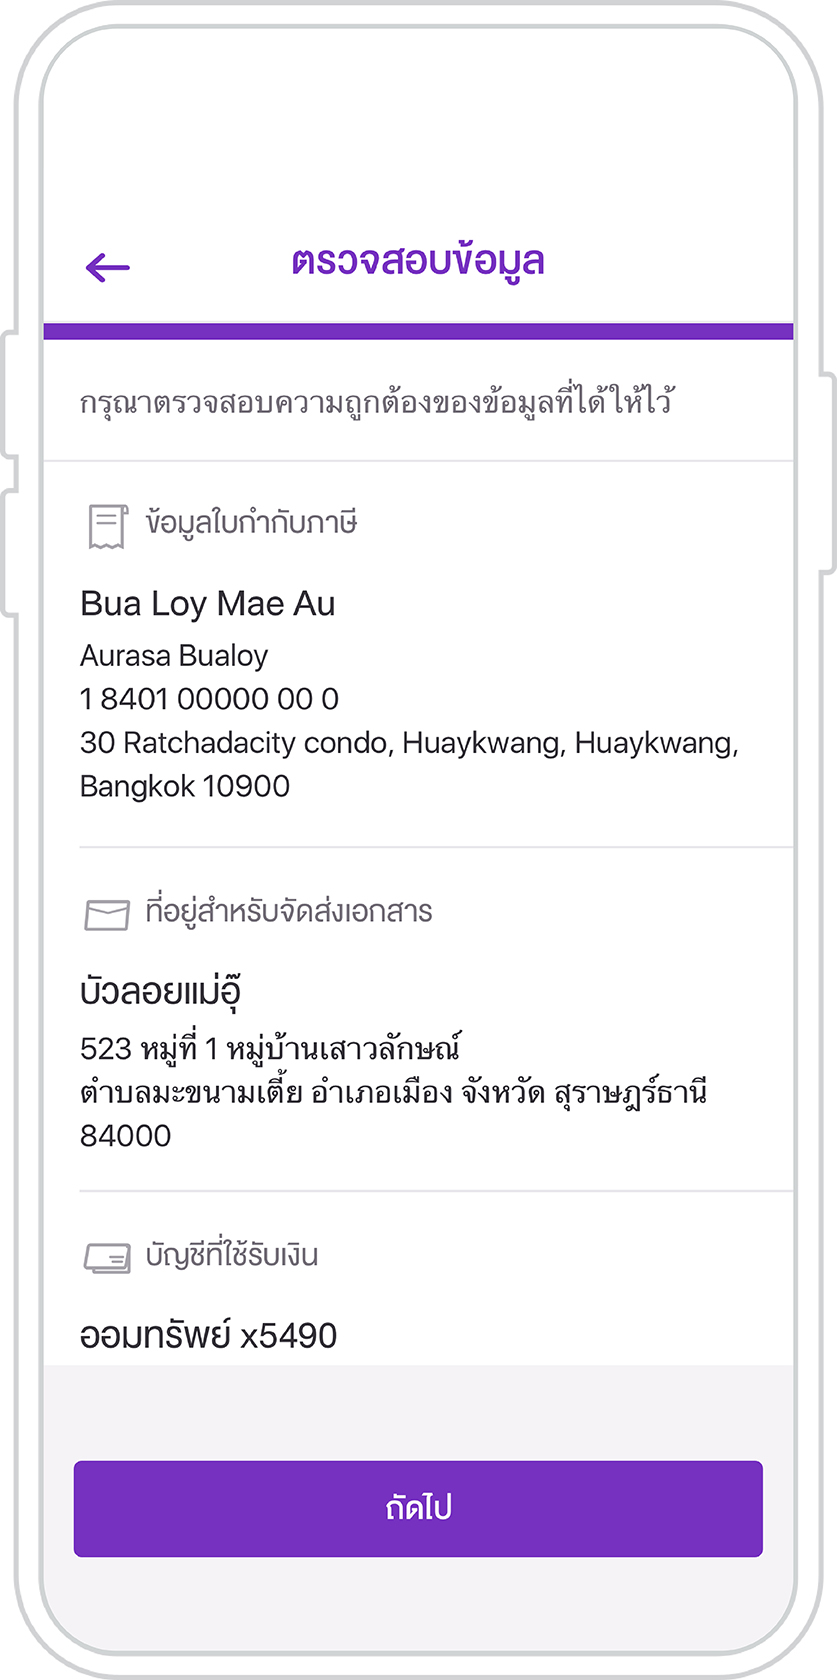Click the bank account card icon
The width and height of the screenshot is (837, 1680).
107,1257
